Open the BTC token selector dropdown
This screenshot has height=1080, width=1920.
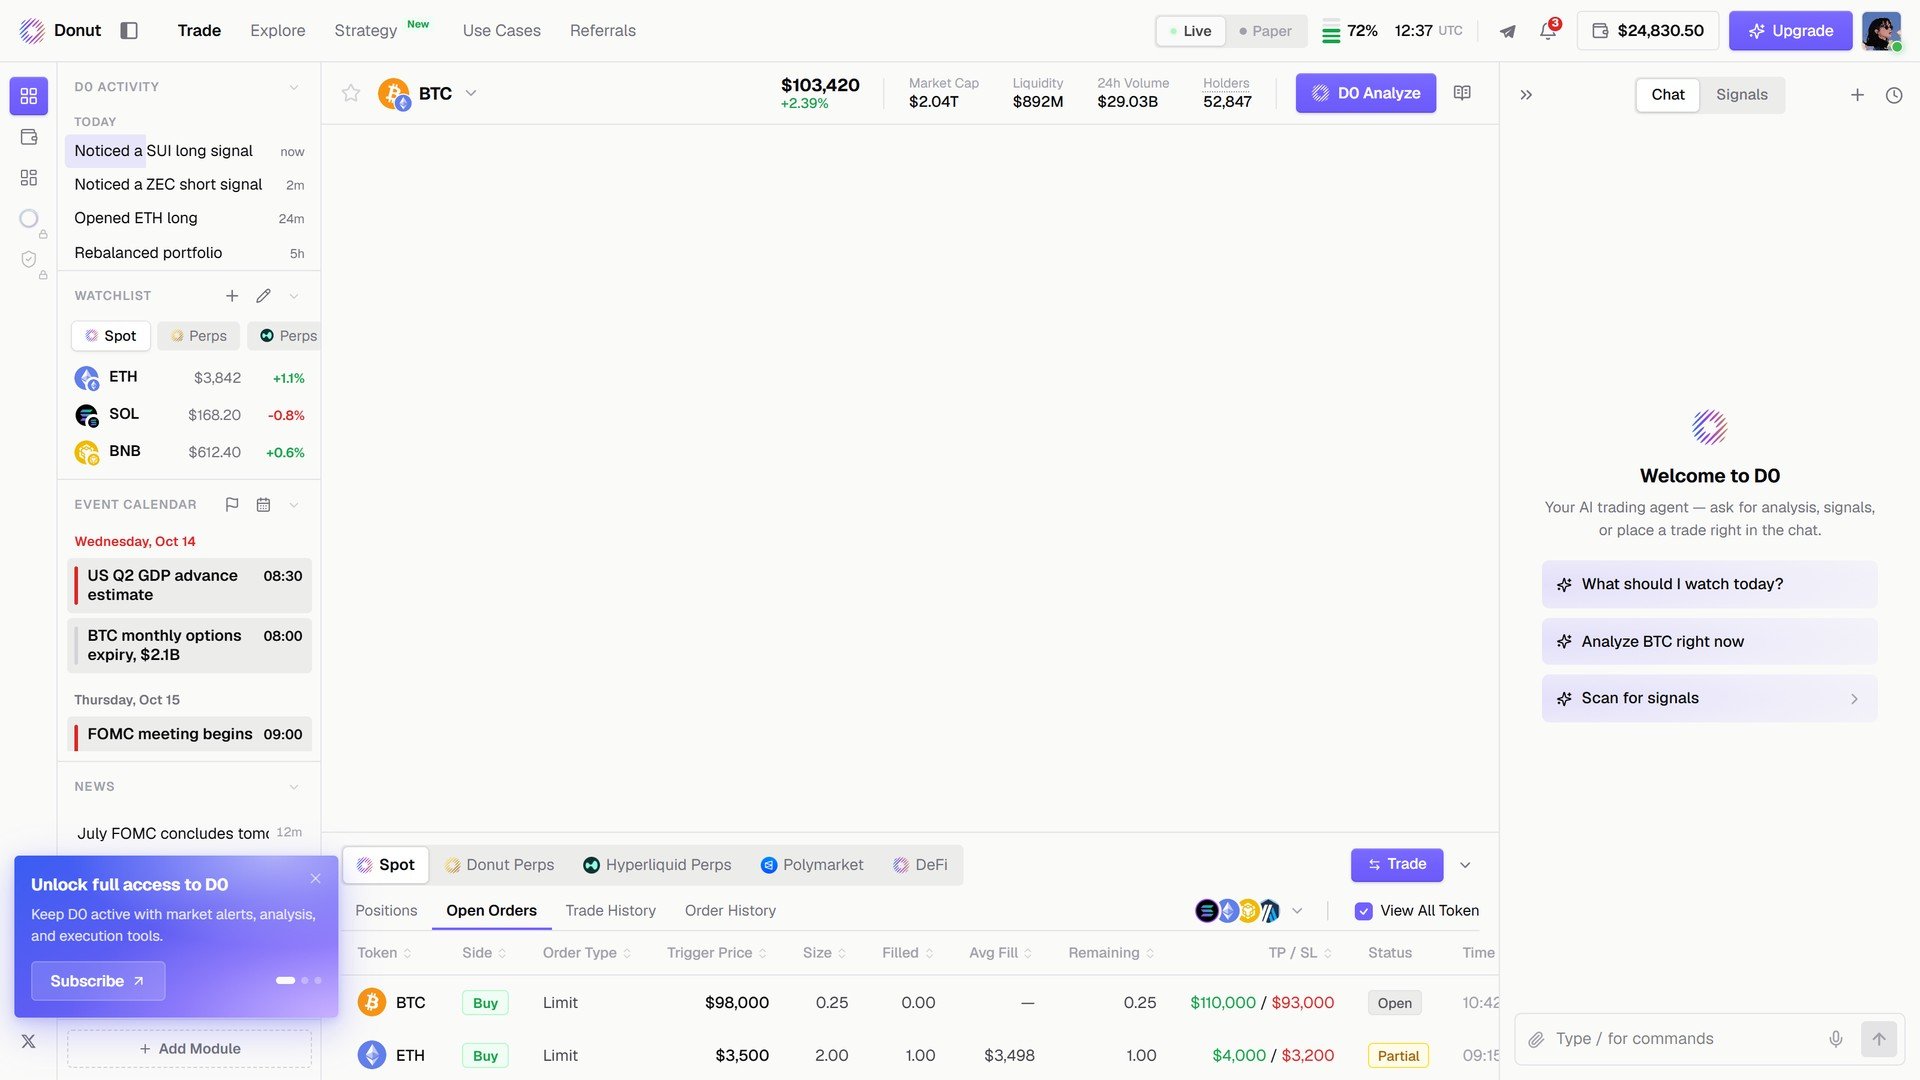coord(471,93)
